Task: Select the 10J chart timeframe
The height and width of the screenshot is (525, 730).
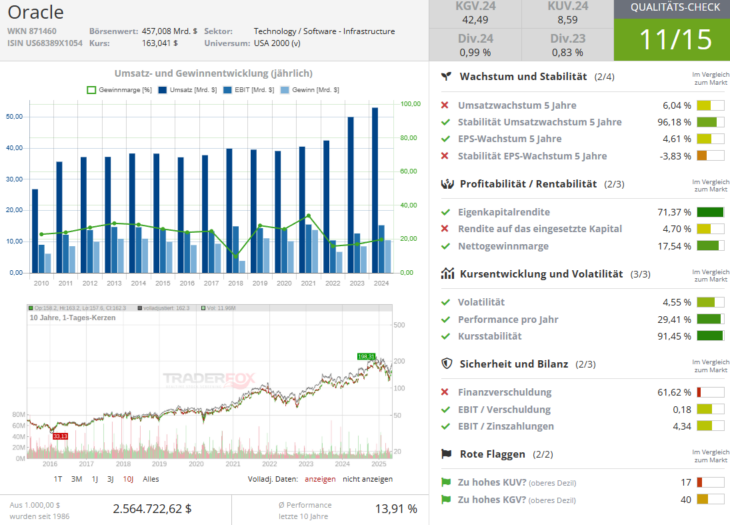Action: 128,479
